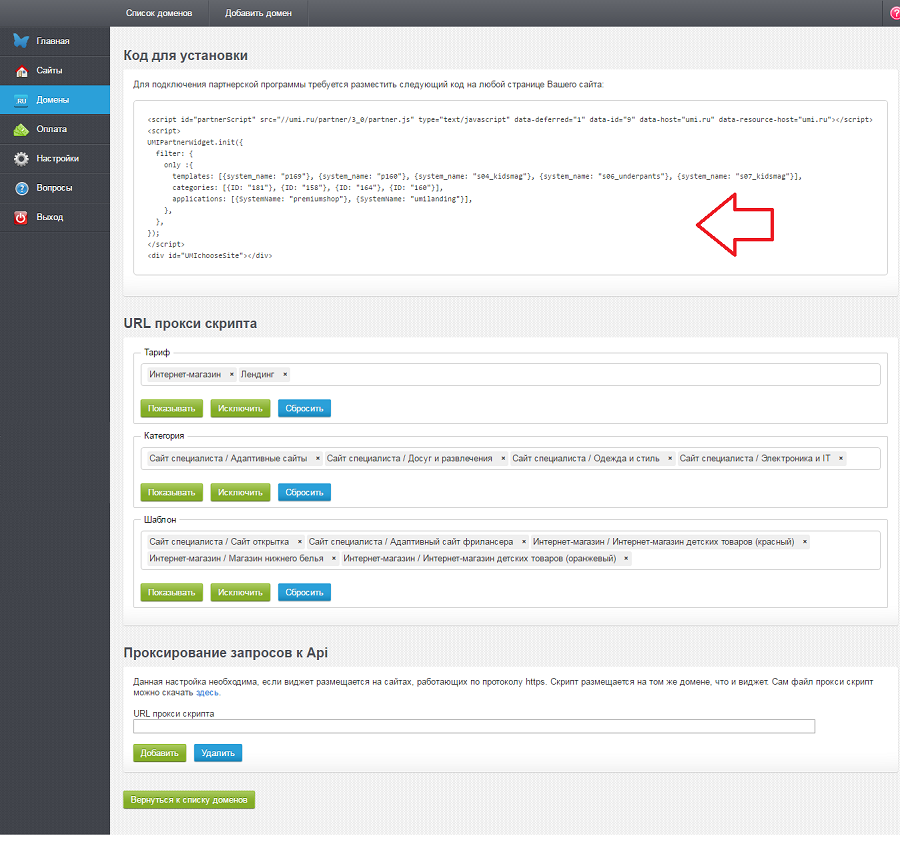Select Выход in the sidebar

(55, 217)
